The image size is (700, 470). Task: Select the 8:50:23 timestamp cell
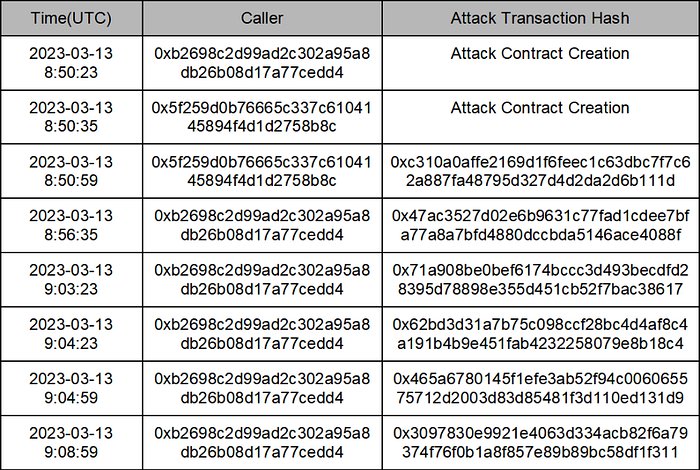(x=71, y=63)
